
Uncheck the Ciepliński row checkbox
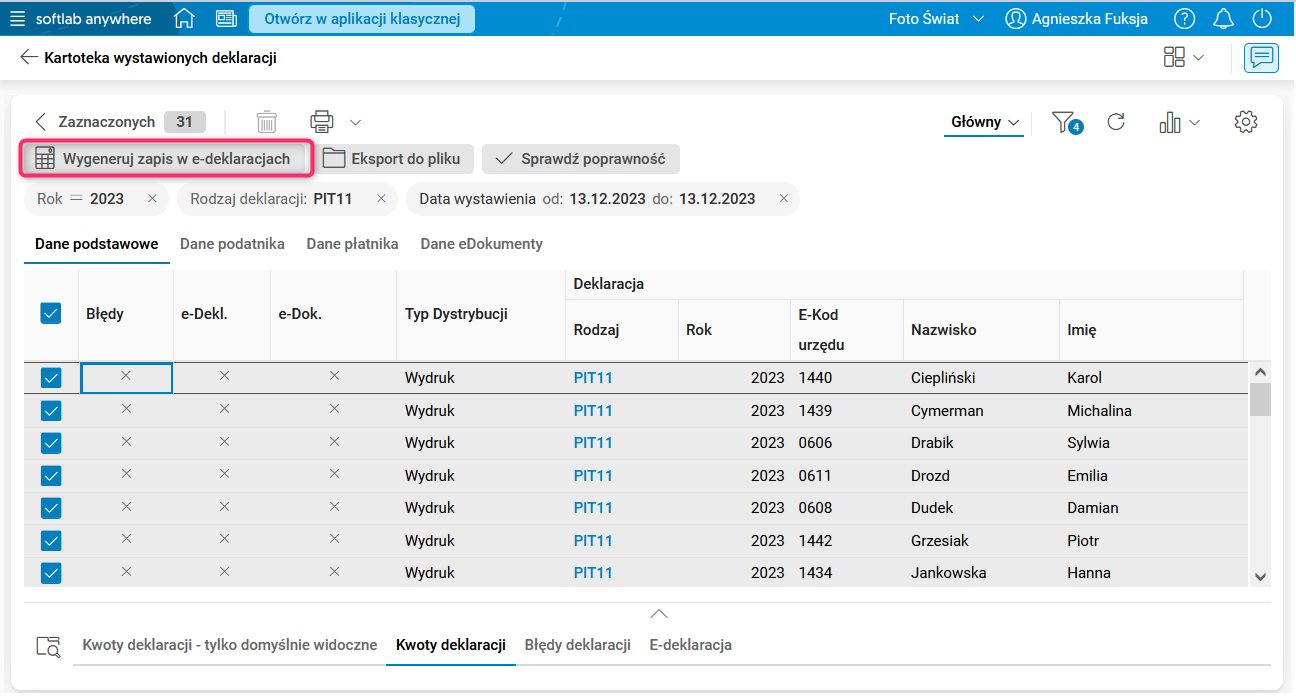51,378
